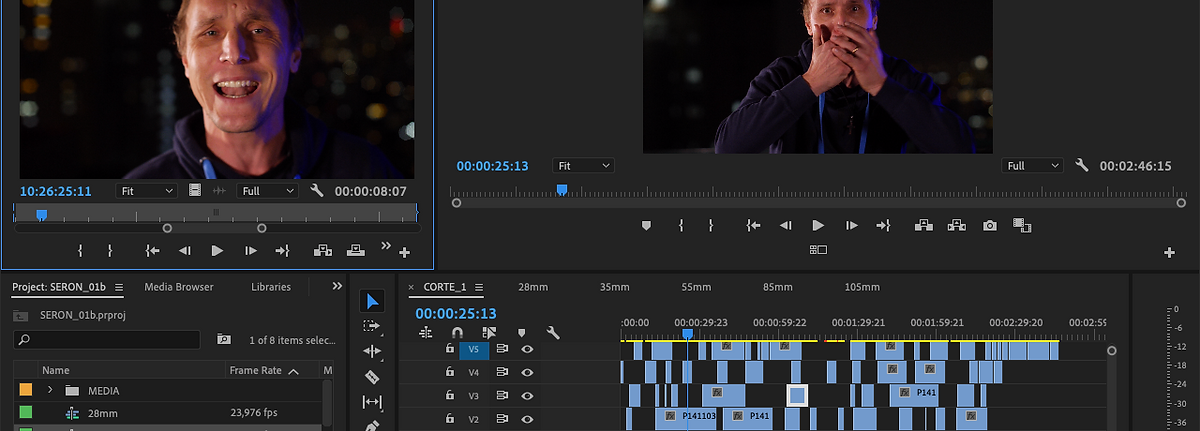Toggle timeline snapping magnet
Screen dimensions: 1200x431
(457, 333)
